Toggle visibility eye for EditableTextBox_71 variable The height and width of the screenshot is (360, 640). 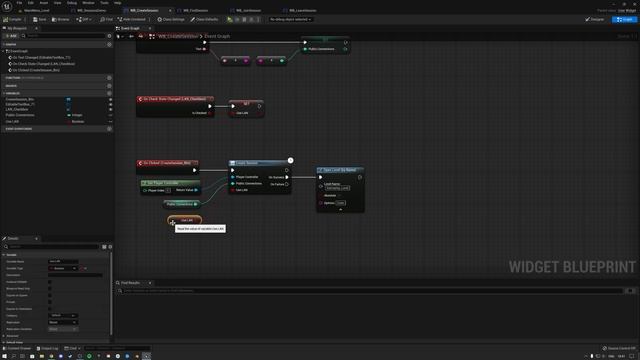110,104
